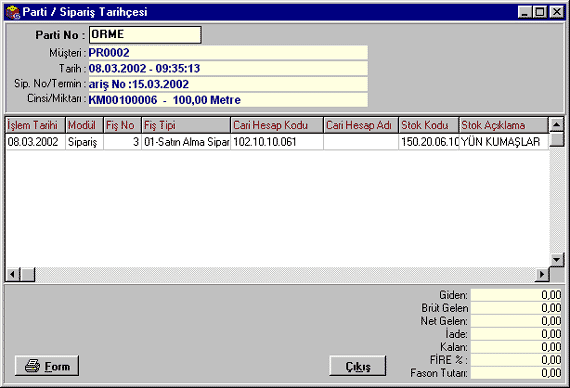Click the Fiş No column header

[x=122, y=125]
